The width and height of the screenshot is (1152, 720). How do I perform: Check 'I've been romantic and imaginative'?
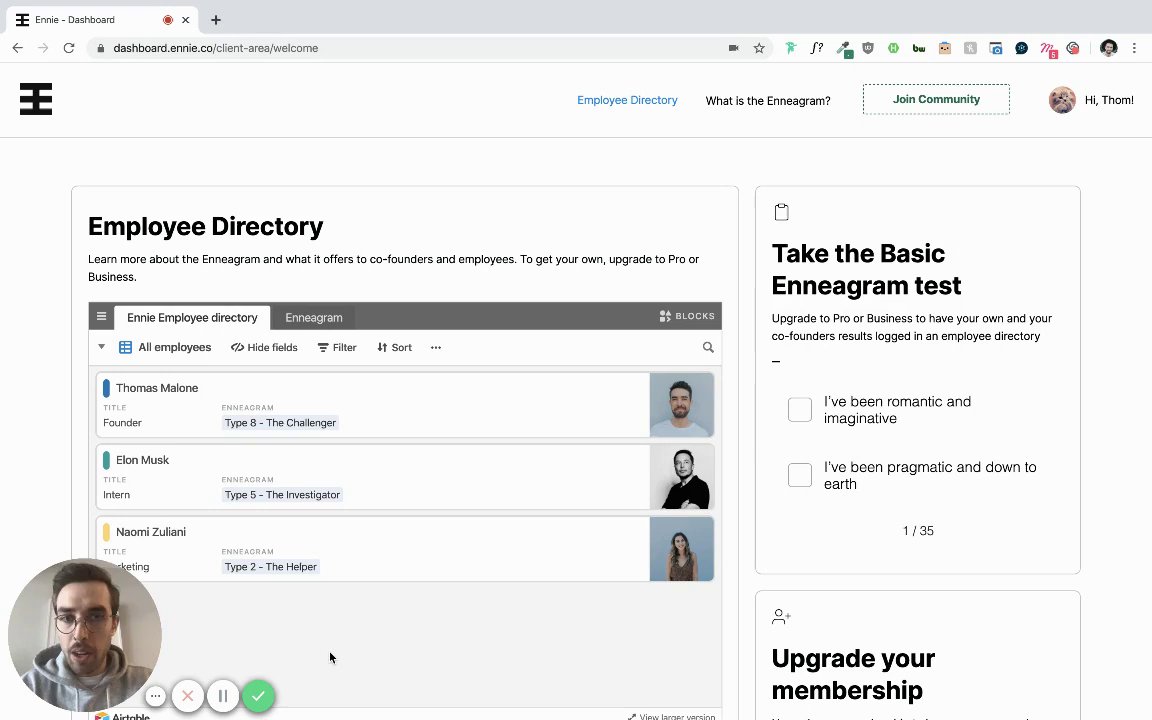800,410
